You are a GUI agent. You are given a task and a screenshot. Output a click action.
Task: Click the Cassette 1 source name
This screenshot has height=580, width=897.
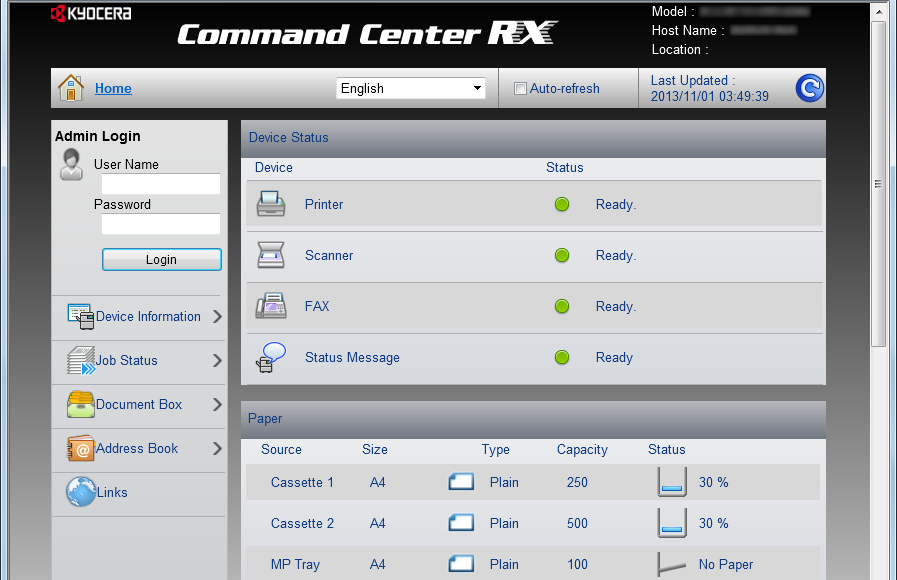click(302, 482)
